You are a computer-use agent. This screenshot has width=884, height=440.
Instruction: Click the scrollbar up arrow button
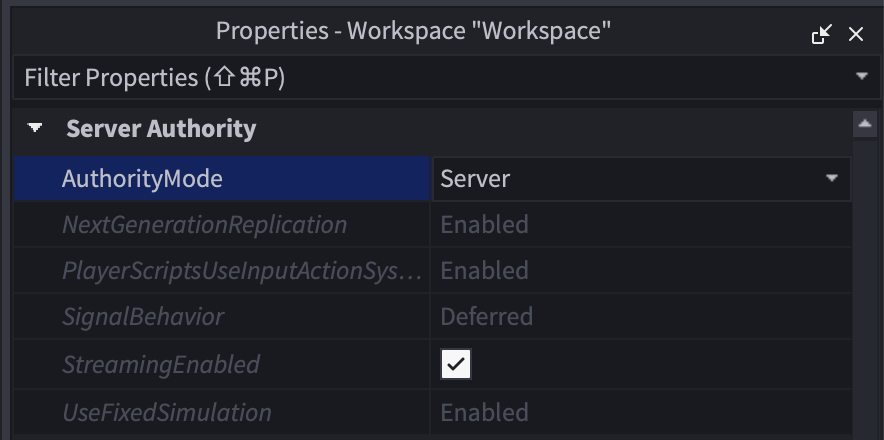865,124
